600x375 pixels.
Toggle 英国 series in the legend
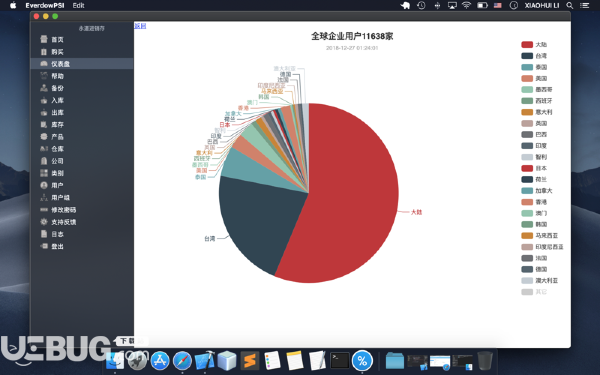pyautogui.click(x=534, y=123)
